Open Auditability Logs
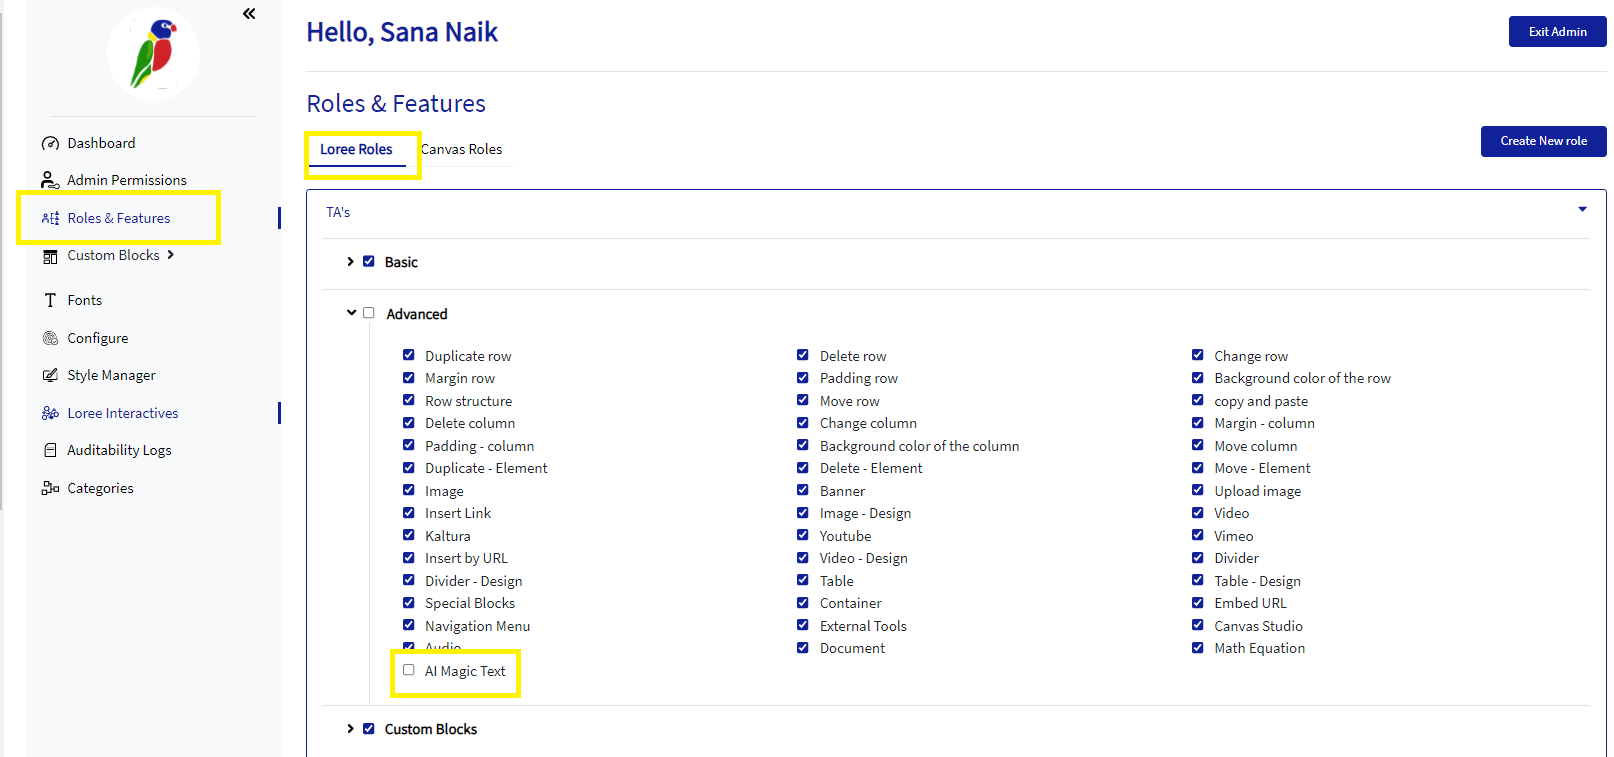This screenshot has width=1614, height=757. point(119,450)
